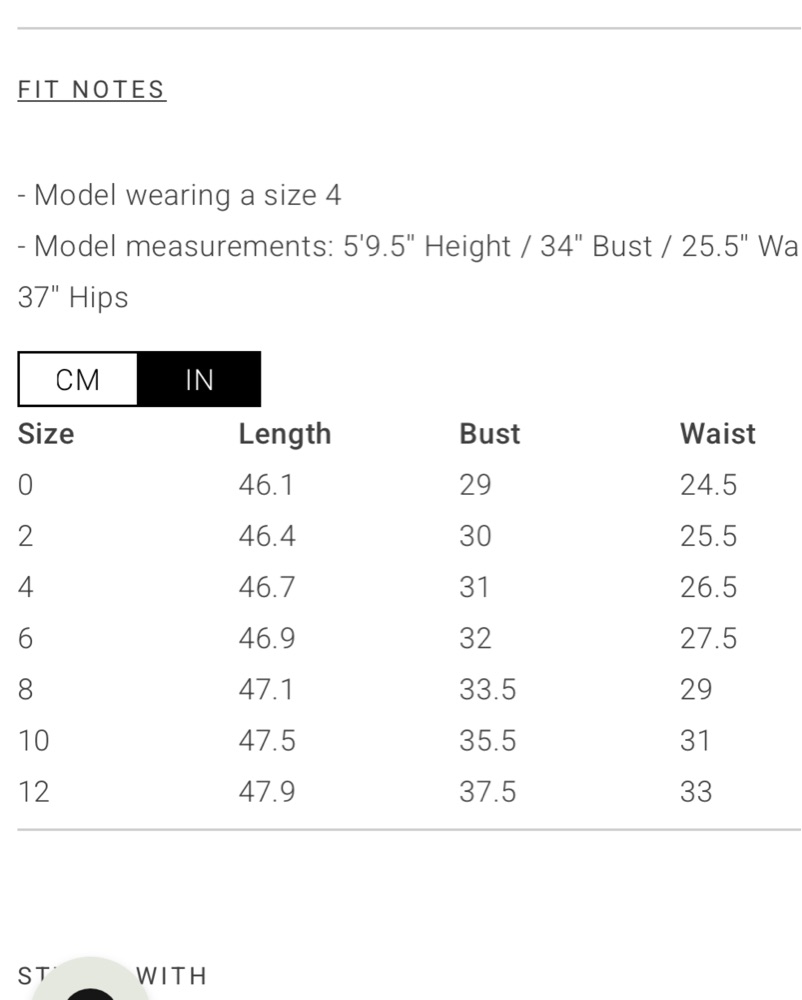Click the 'Model wearing a size 4' note
Screen dimensions: 802x1000
click(x=179, y=195)
